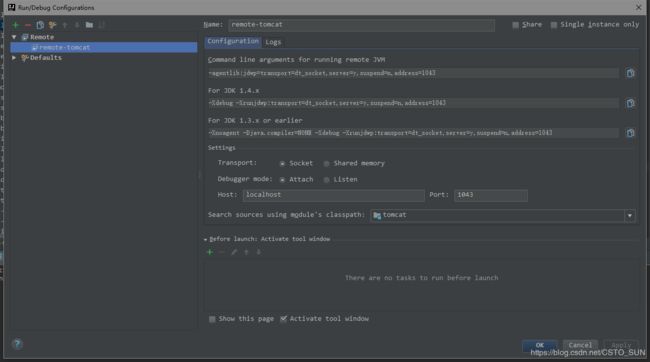Remove the selected configuration with the red minus

[28, 25]
